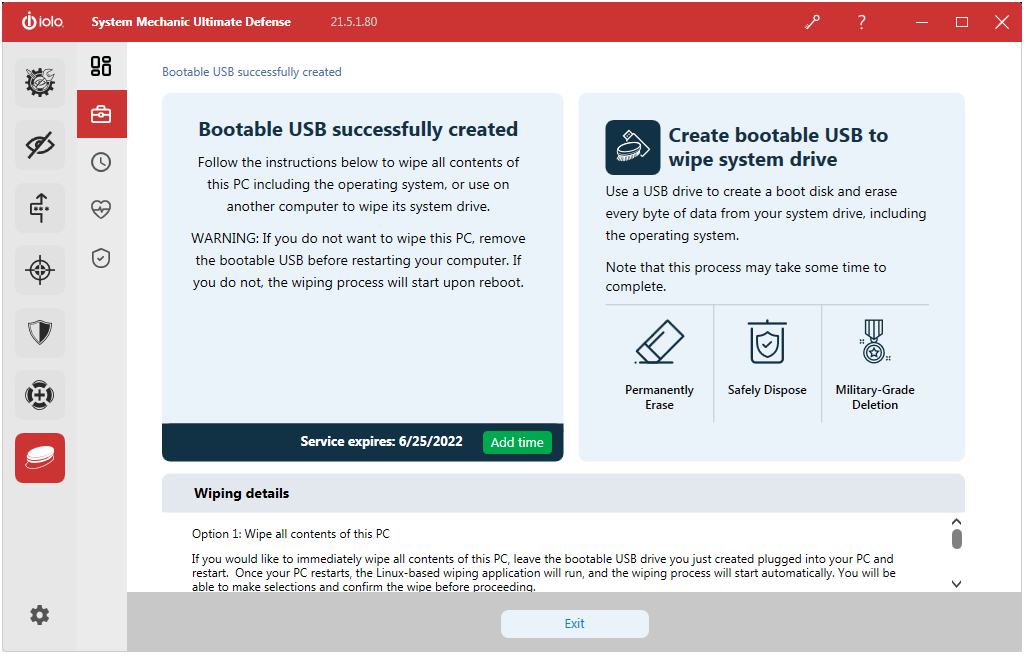Screen dimensions: 1024x655
Task: Click the Military-Grade Deletion medal icon
Action: pyautogui.click(x=874, y=341)
